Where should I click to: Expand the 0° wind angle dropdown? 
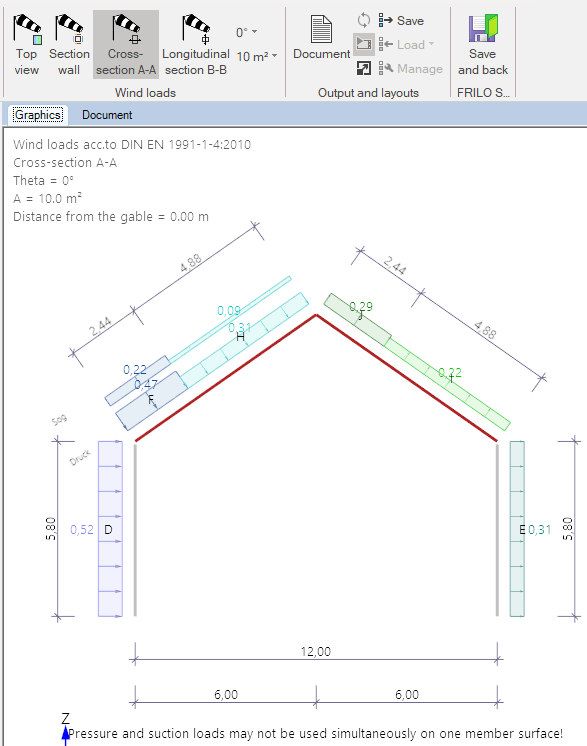pyautogui.click(x=246, y=32)
